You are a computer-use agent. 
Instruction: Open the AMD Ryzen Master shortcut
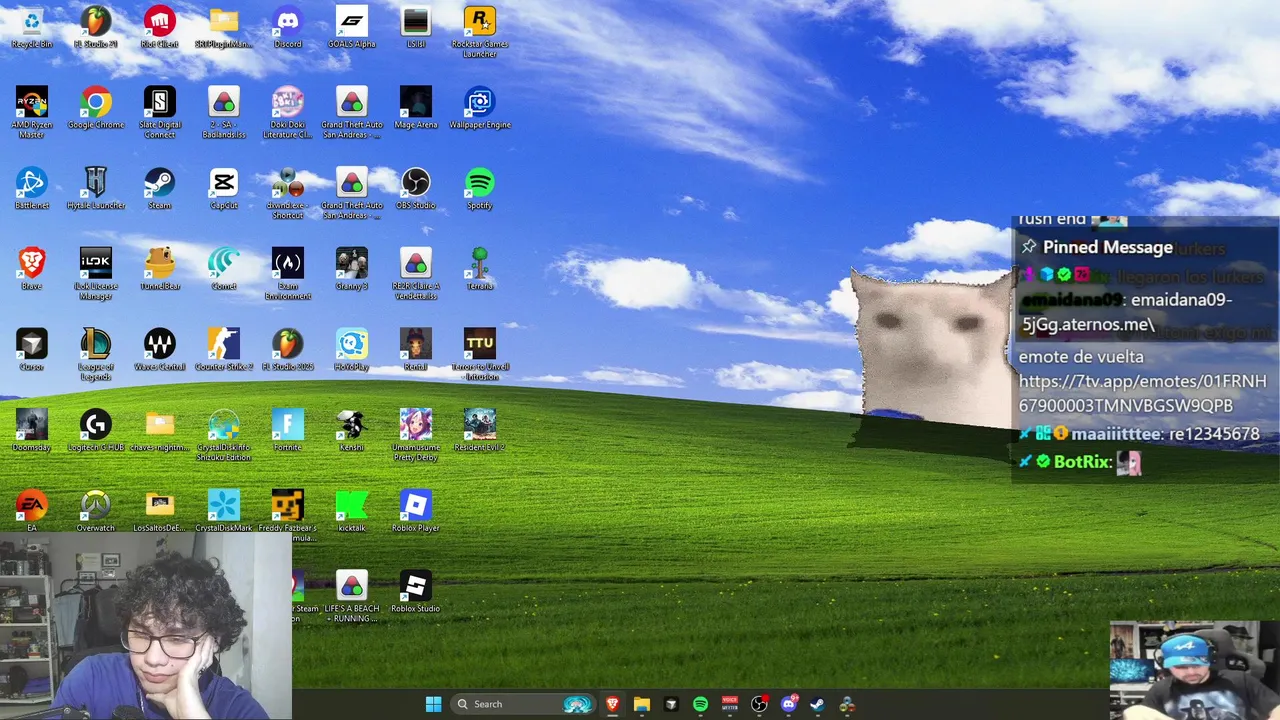32,112
